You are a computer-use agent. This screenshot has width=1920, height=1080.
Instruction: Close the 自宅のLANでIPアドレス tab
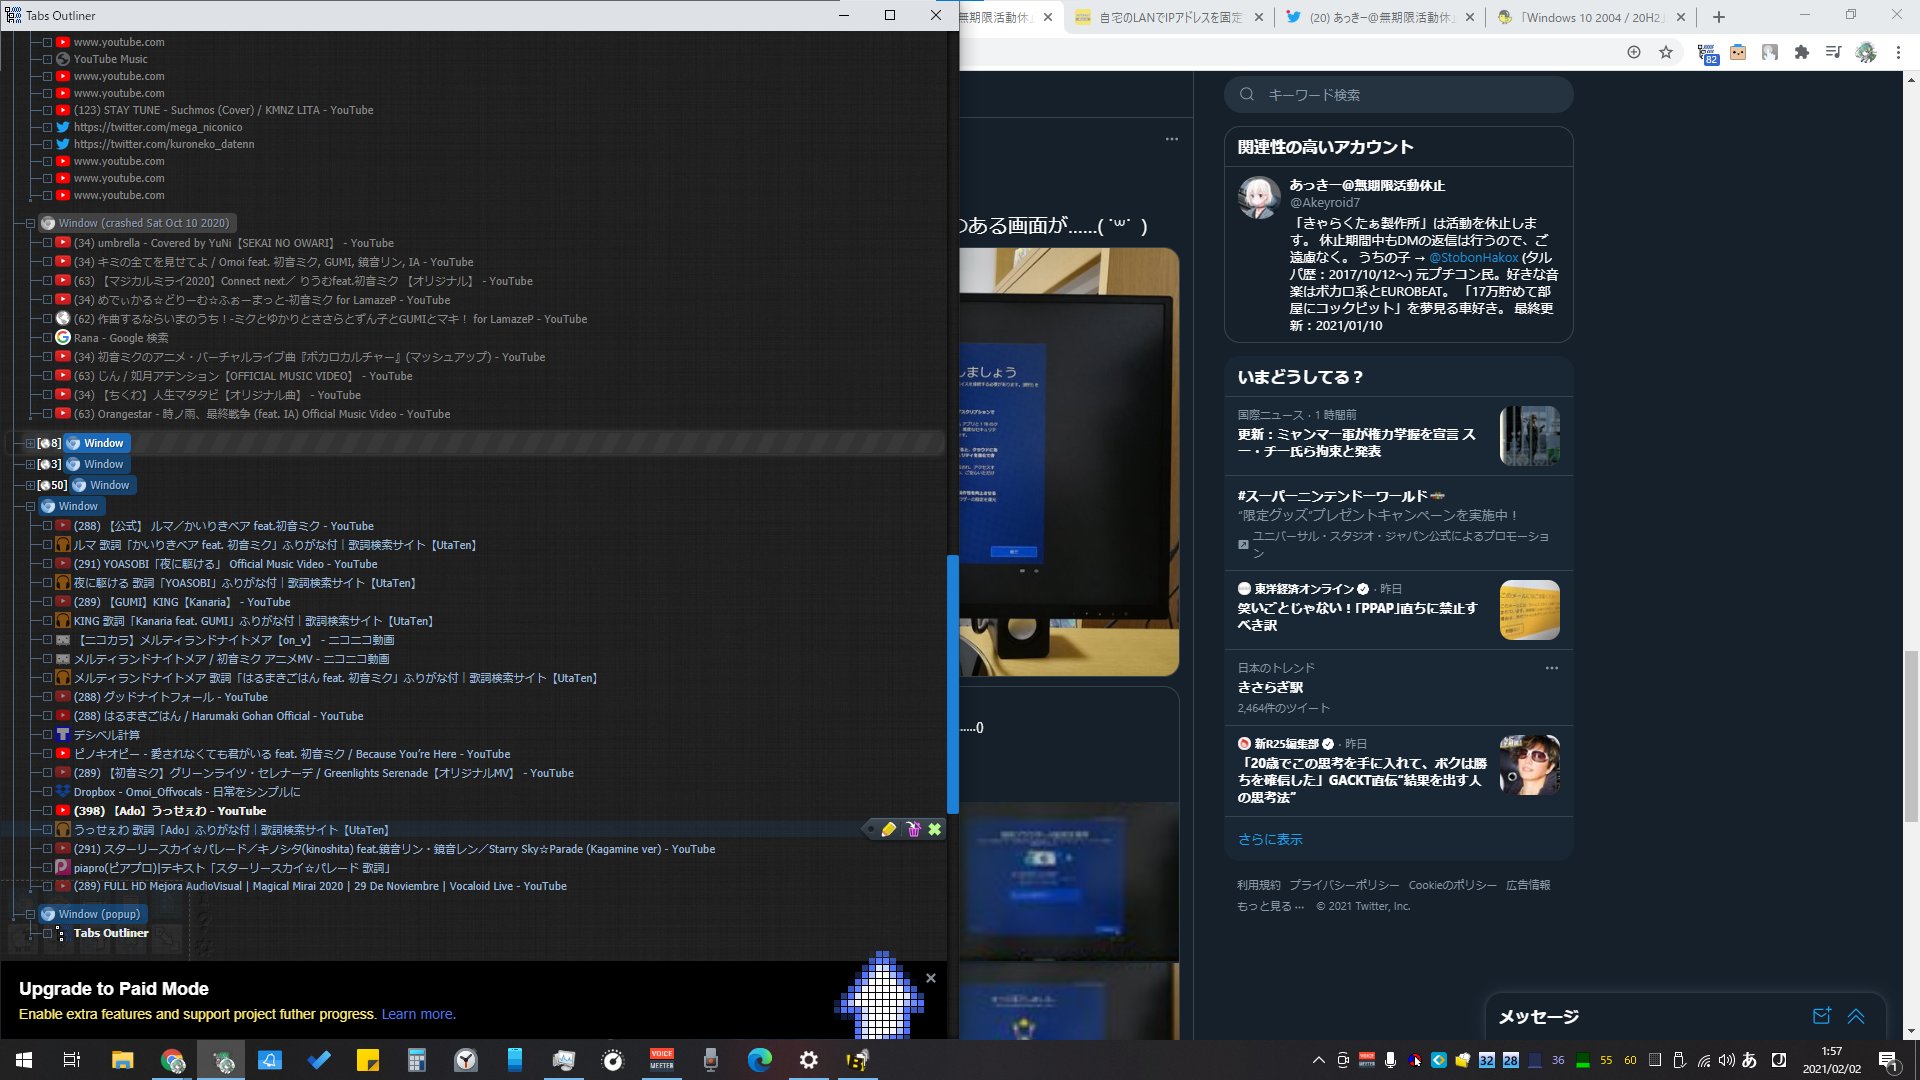(1259, 17)
